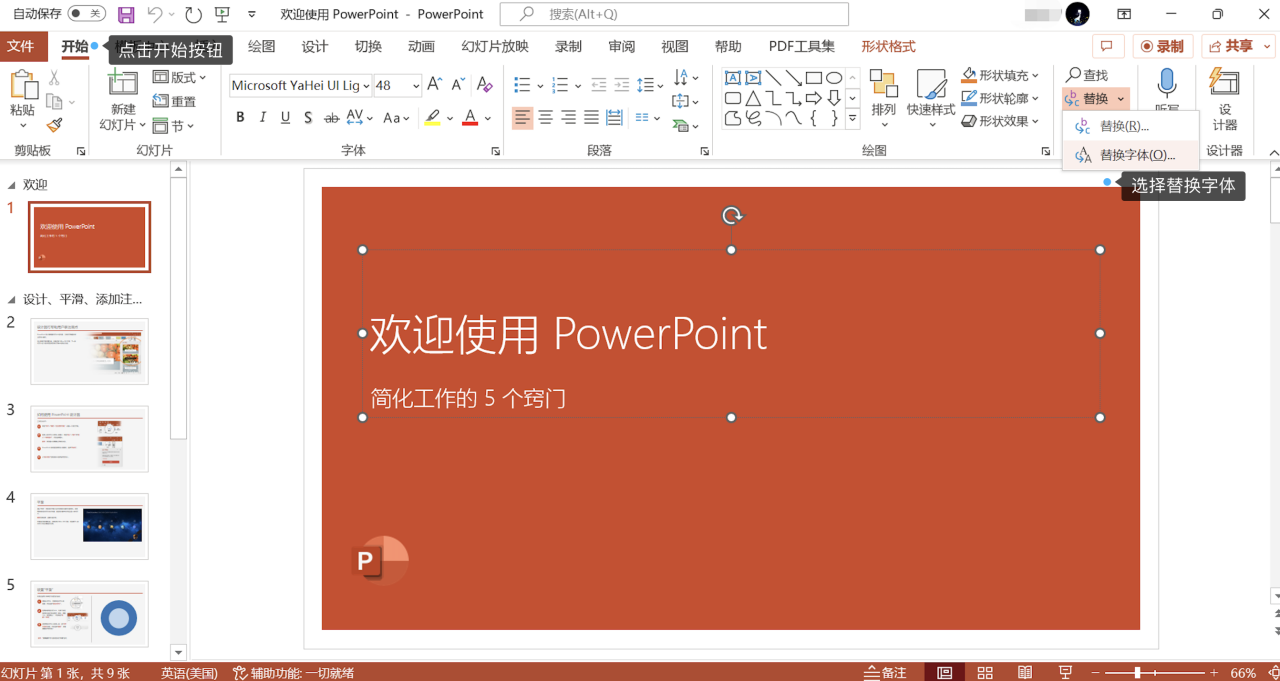Viewport: 1280px width, 681px height.
Task: Switch to the Design (设计) tab
Action: click(315, 46)
